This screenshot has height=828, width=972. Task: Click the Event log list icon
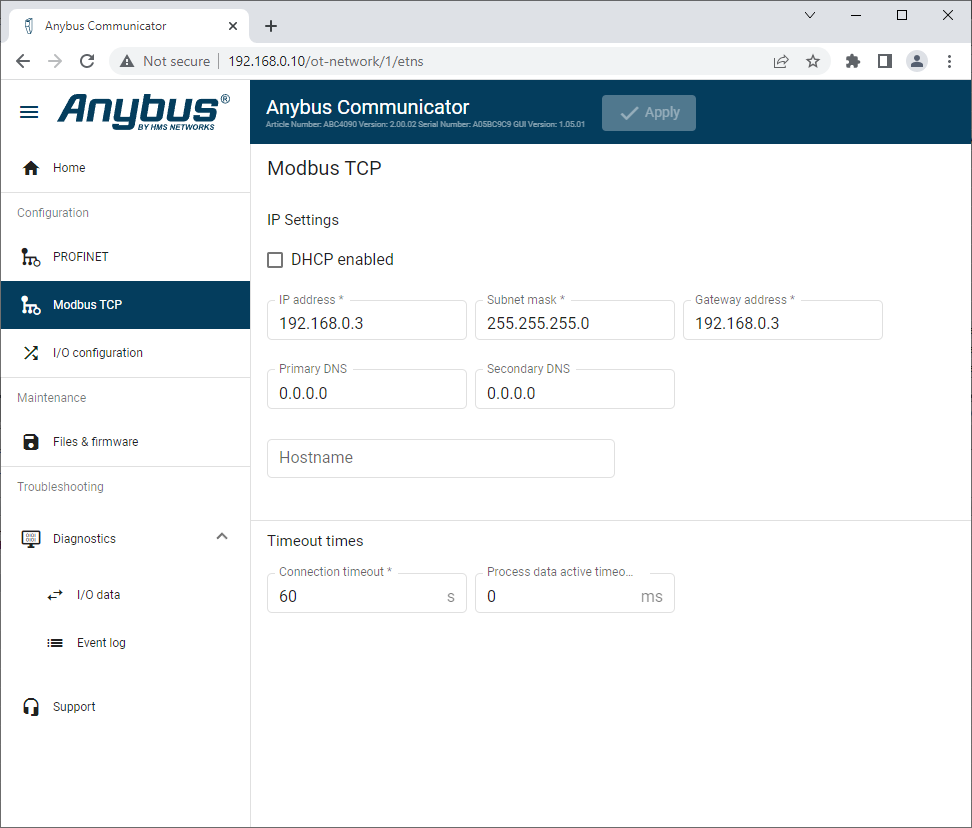[55, 643]
